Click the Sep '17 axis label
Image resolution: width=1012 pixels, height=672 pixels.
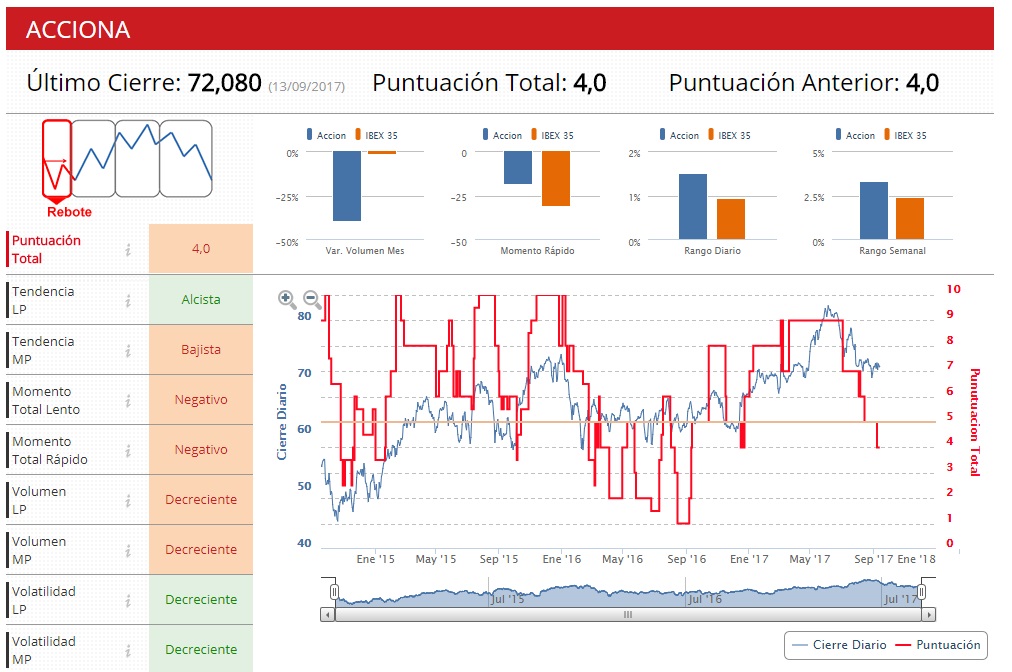pyautogui.click(x=873, y=559)
